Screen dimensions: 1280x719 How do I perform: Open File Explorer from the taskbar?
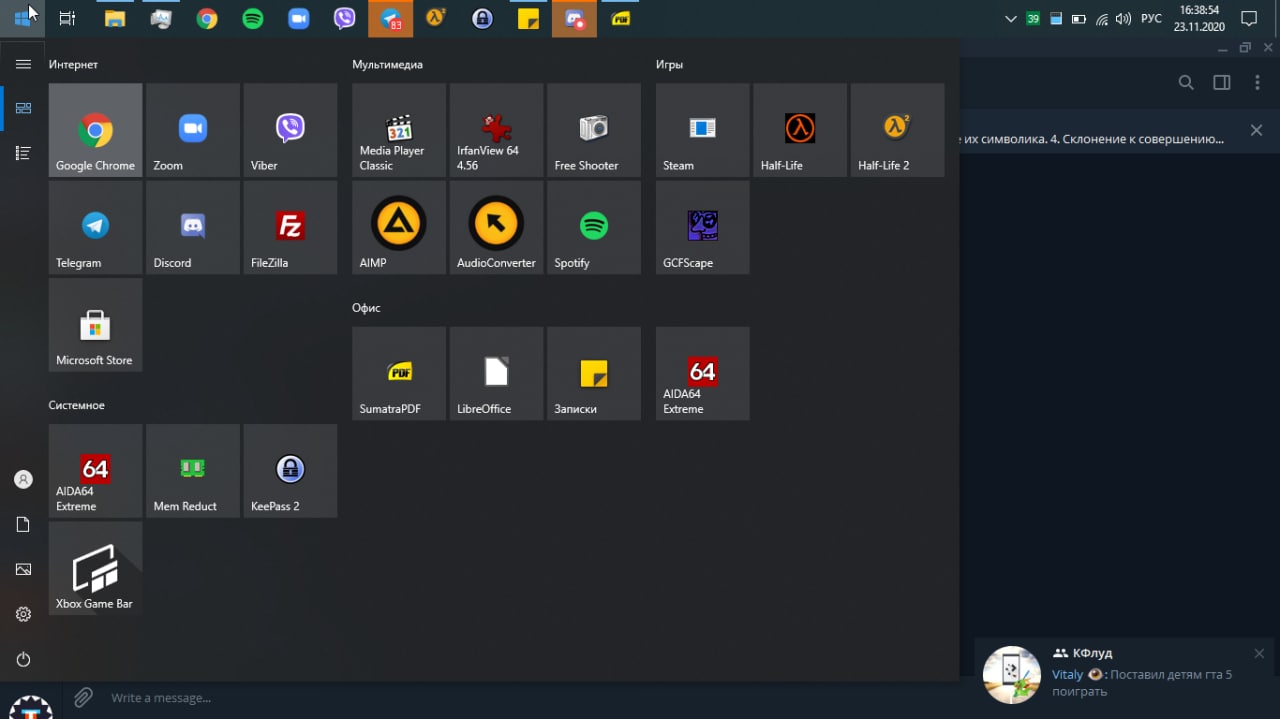point(115,18)
